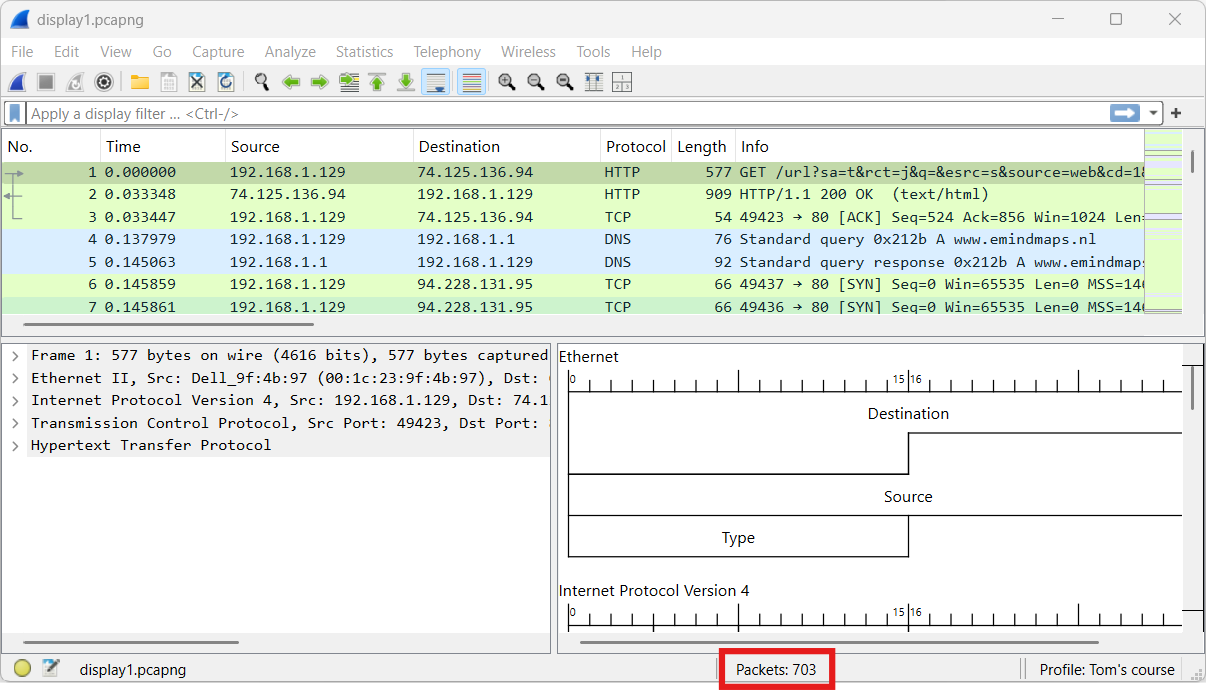
Task: Click the packet list minimap overview
Action: (1163, 222)
